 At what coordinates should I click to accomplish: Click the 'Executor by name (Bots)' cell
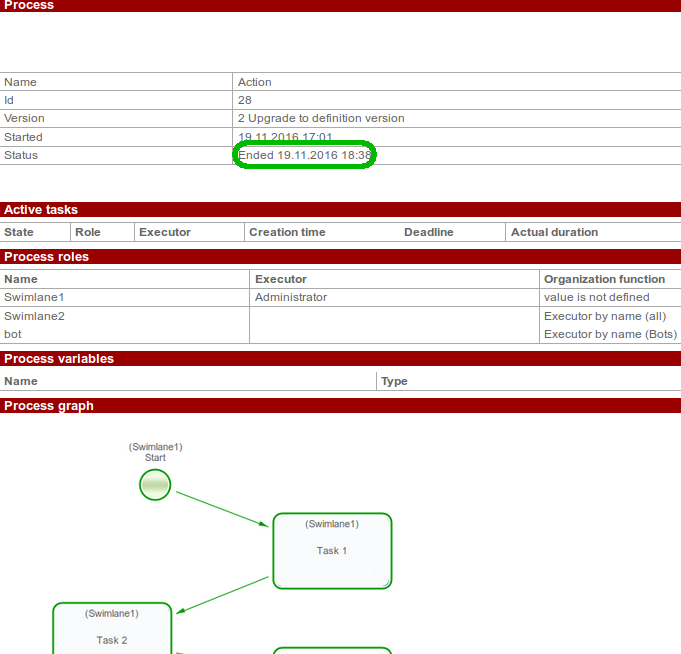point(610,334)
